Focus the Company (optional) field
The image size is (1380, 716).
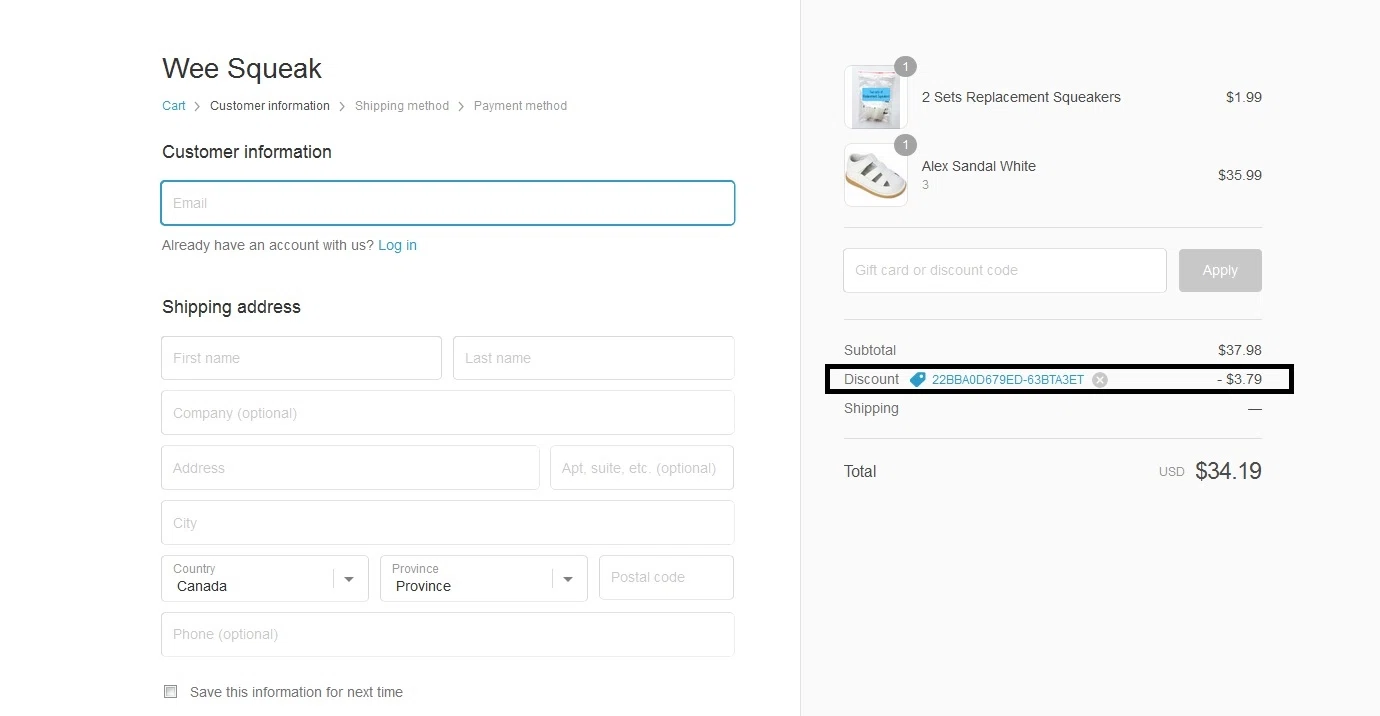(448, 413)
